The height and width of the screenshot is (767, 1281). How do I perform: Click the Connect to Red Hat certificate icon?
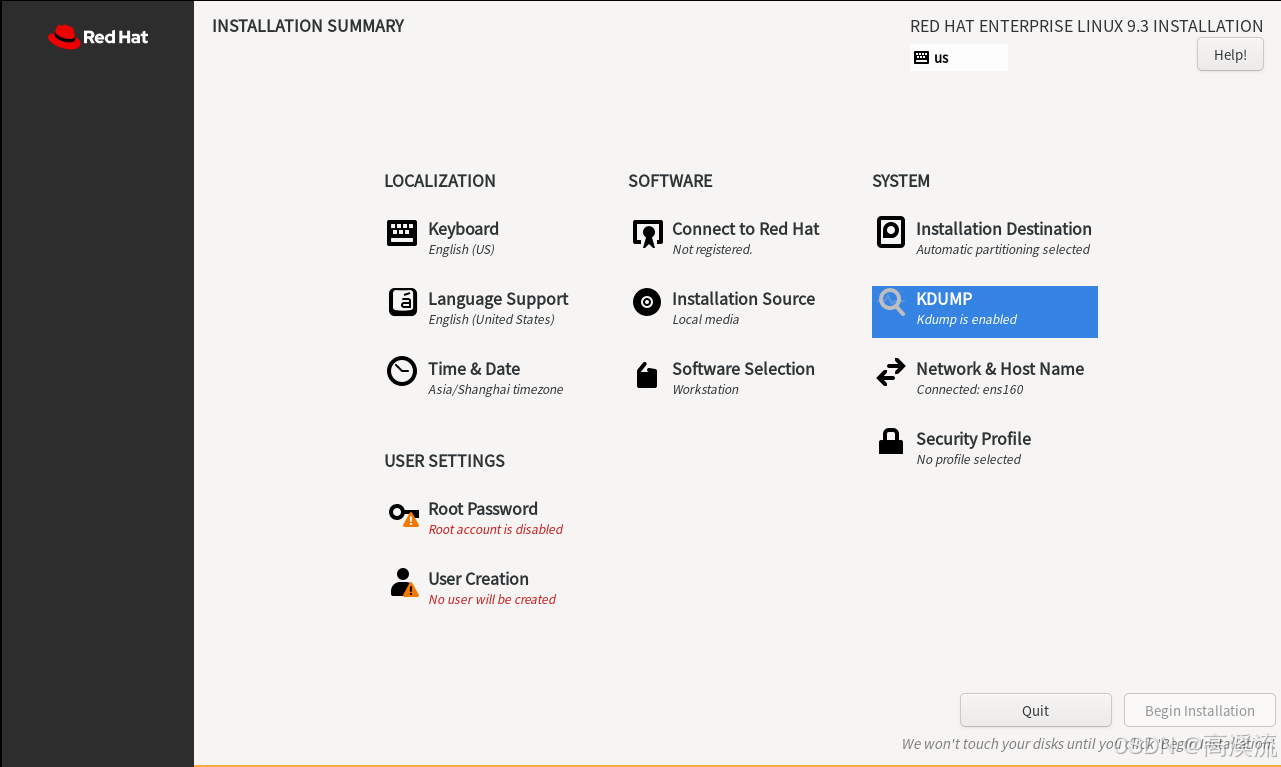pos(647,234)
